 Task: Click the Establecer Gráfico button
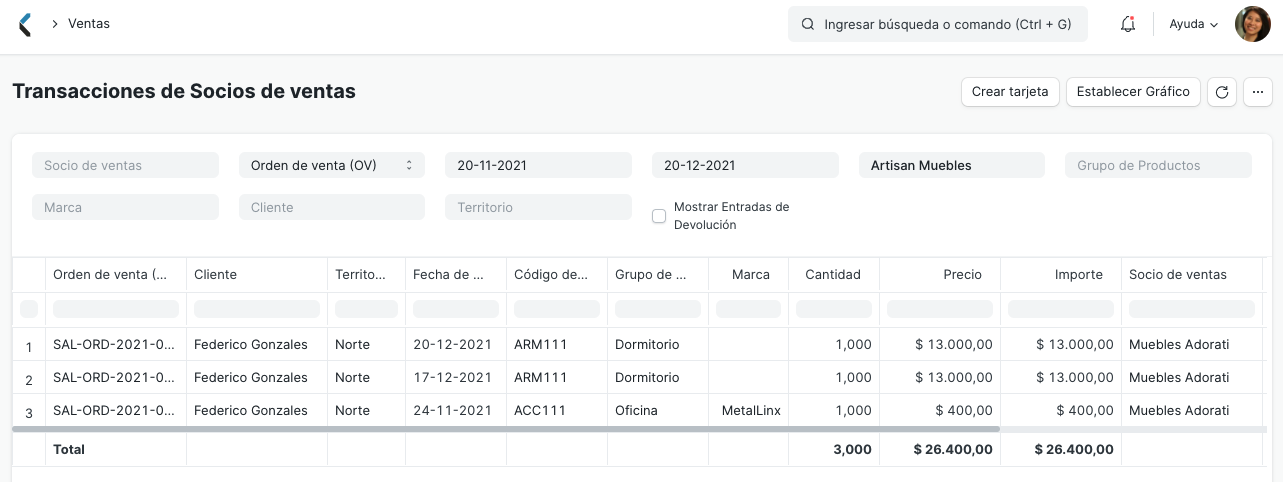(1133, 92)
